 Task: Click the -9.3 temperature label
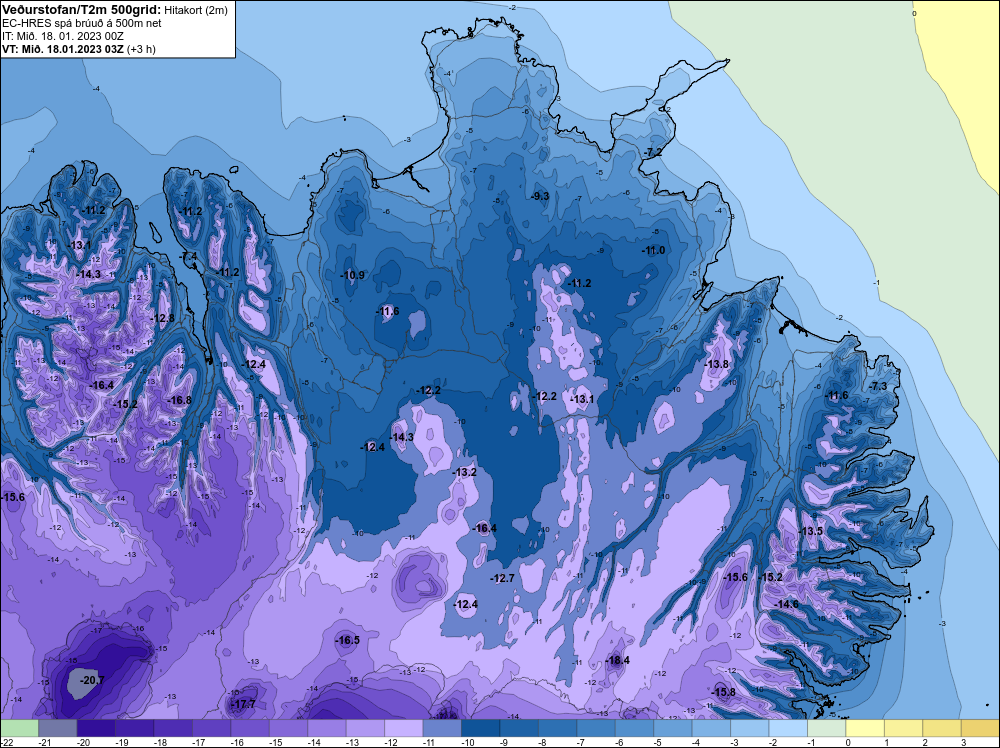[541, 196]
